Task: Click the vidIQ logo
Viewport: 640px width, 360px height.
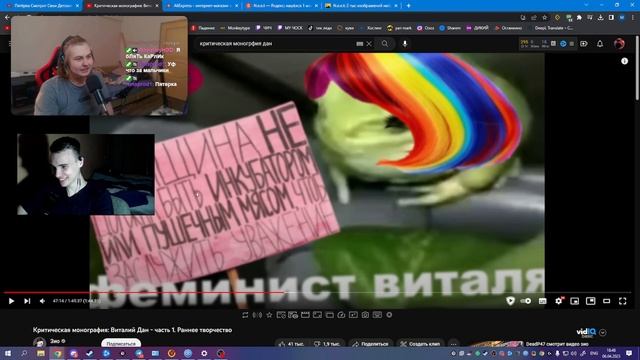Action: [586, 333]
